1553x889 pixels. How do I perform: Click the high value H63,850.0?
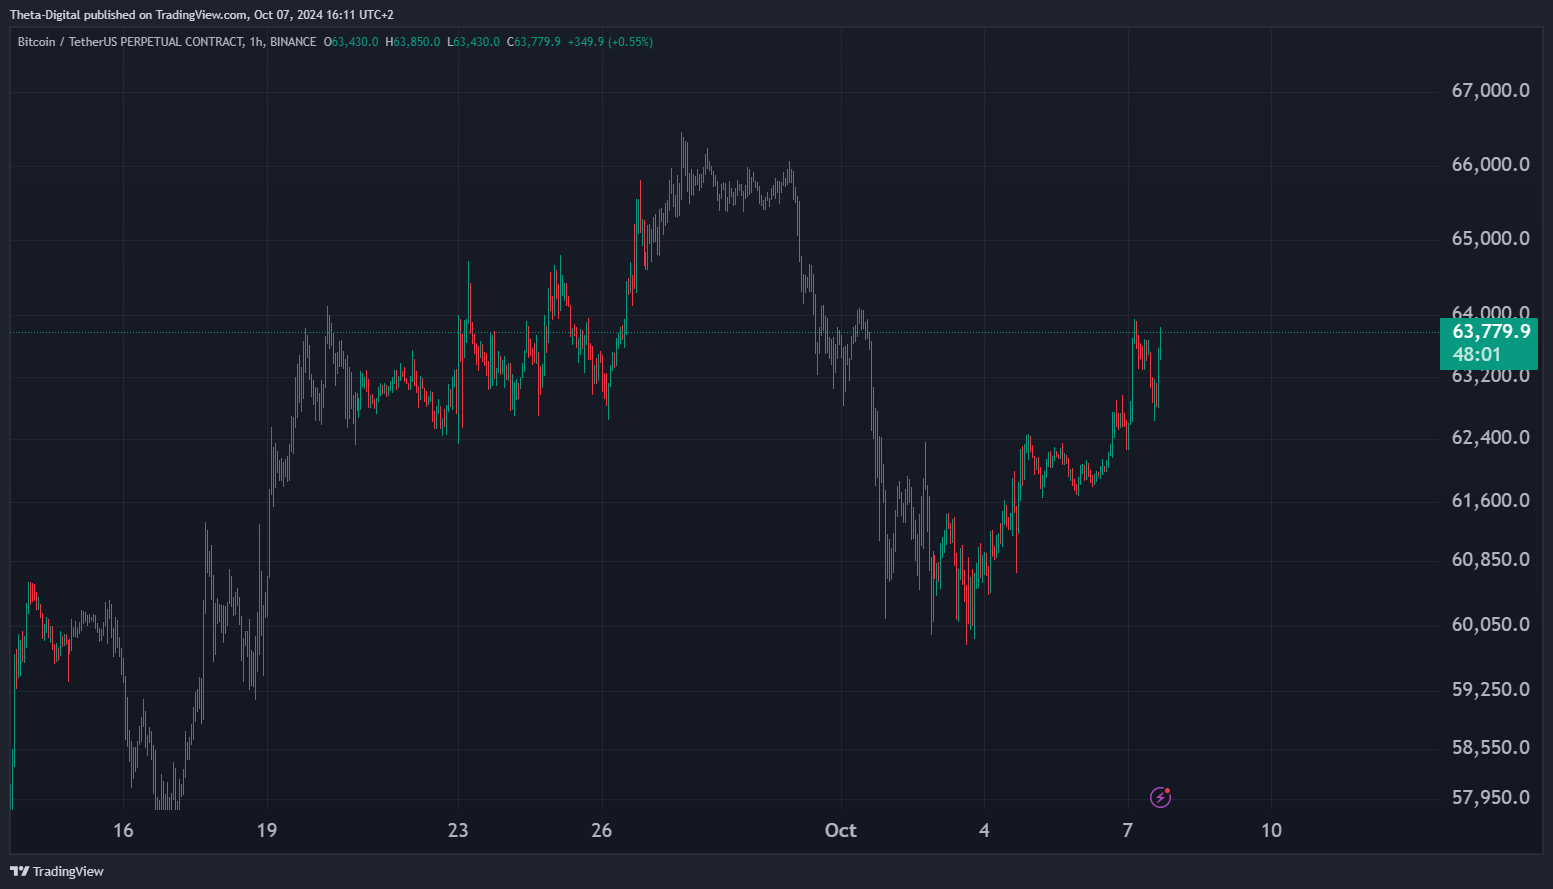[x=413, y=42]
